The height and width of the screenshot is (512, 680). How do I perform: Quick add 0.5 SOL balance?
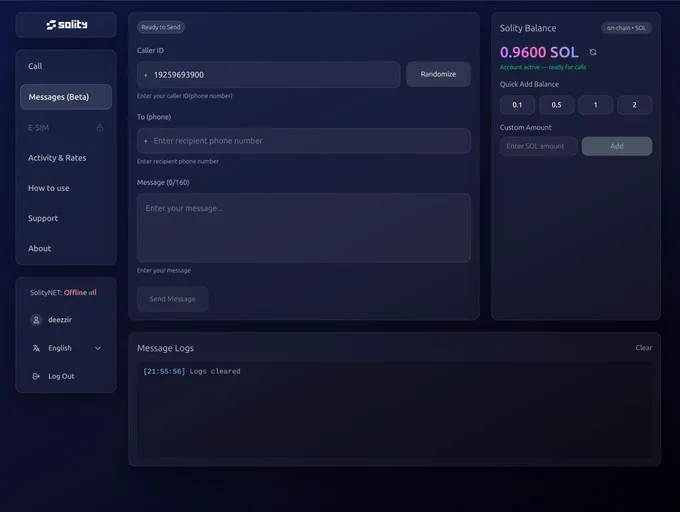556,105
